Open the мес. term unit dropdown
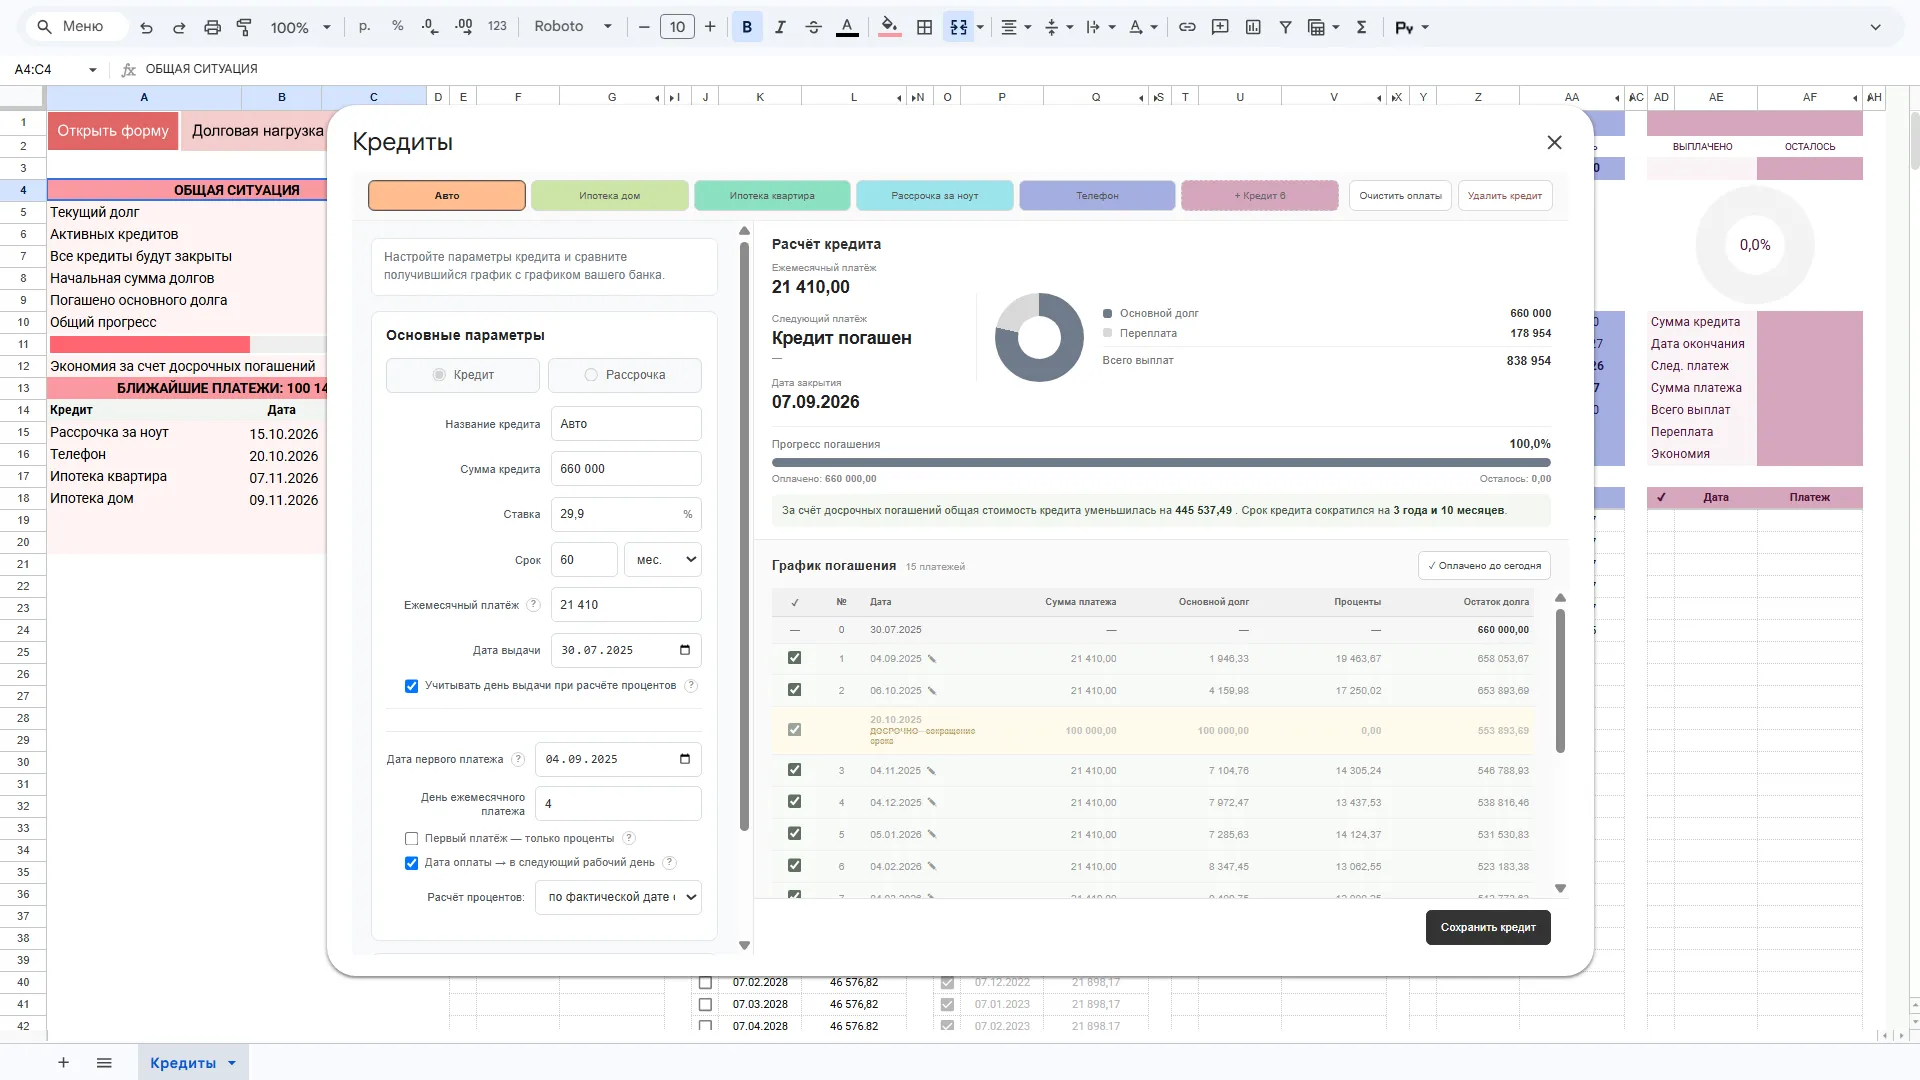The width and height of the screenshot is (1920, 1080). pos(663,560)
